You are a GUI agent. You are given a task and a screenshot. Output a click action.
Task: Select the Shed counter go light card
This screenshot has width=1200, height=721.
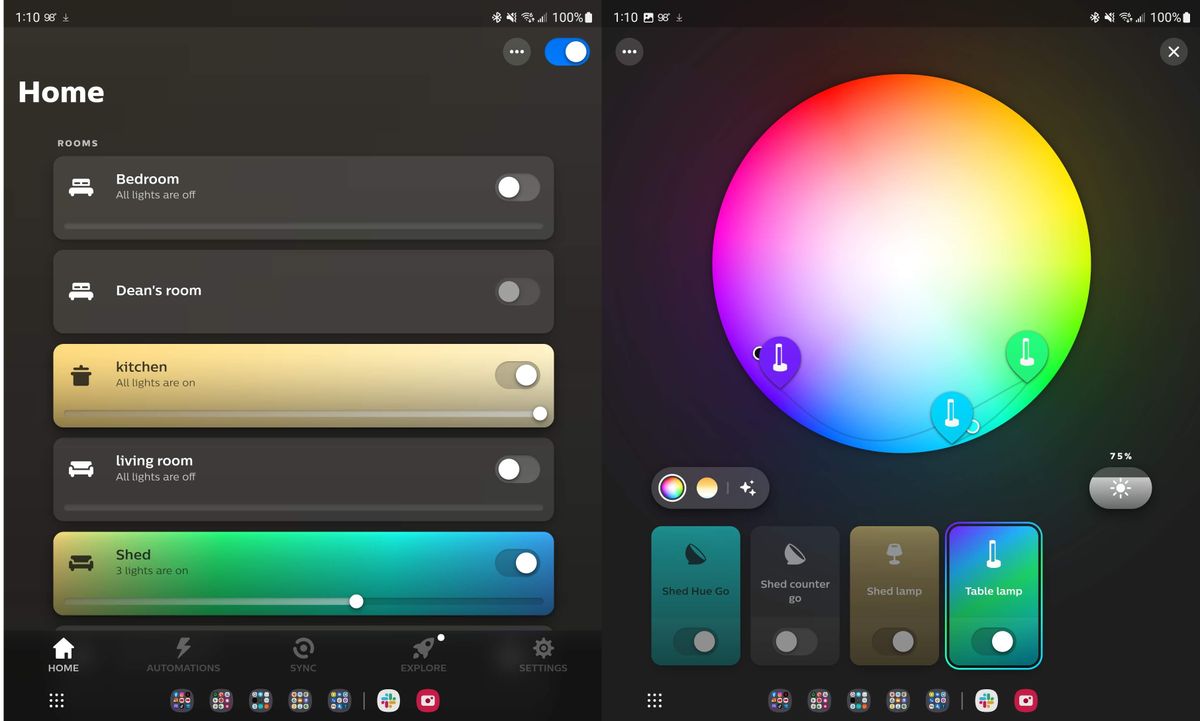click(795, 595)
